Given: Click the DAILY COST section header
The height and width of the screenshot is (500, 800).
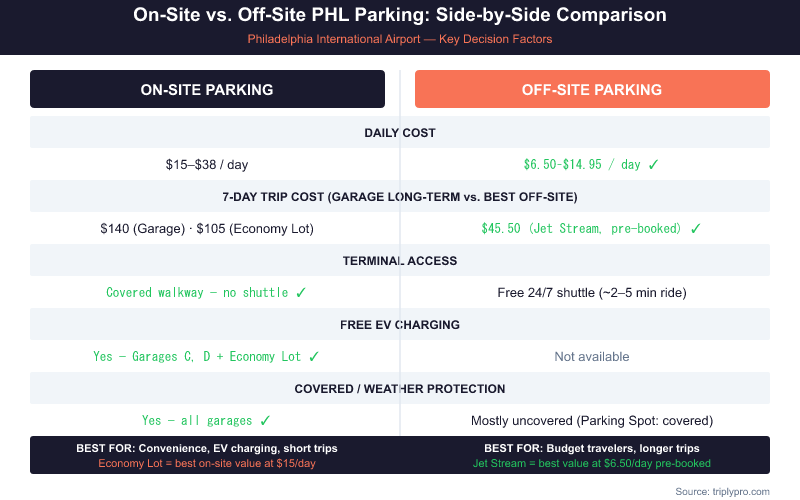Looking at the screenshot, I should pyautogui.click(x=400, y=133).
